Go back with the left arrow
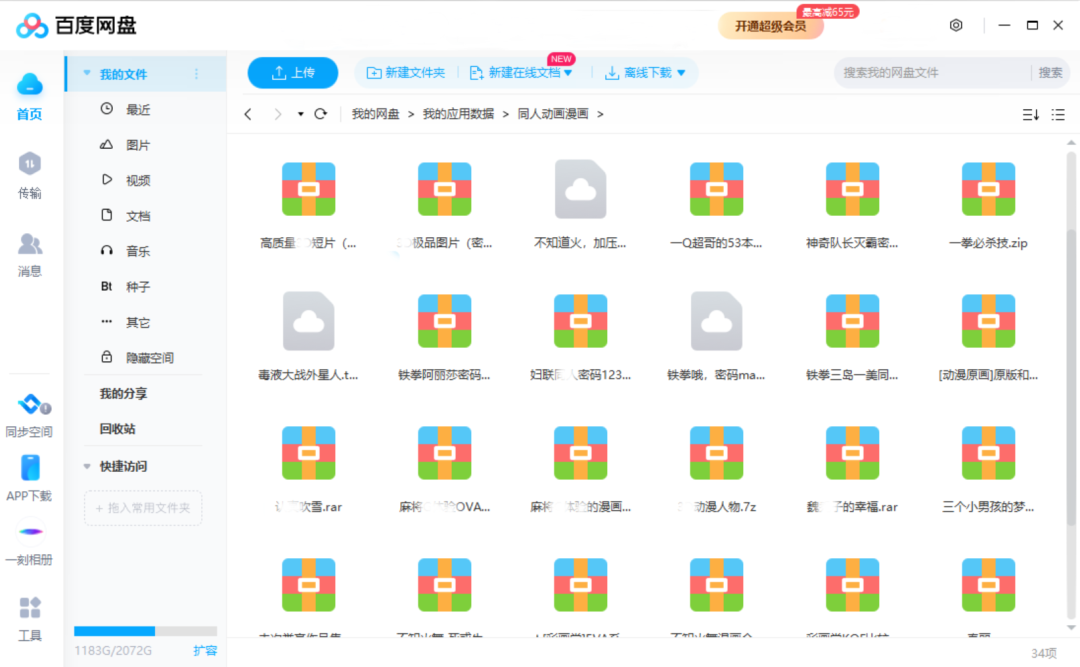Viewport: 1080px width, 667px height. 248,114
